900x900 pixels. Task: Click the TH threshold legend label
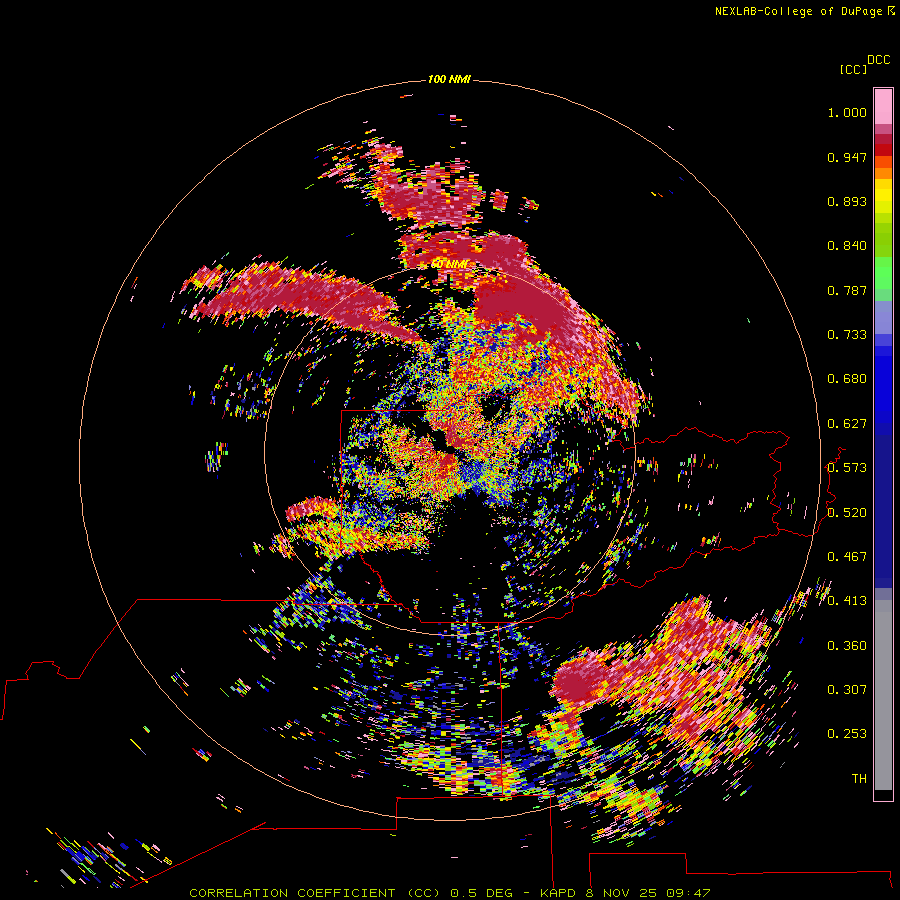(x=859, y=779)
